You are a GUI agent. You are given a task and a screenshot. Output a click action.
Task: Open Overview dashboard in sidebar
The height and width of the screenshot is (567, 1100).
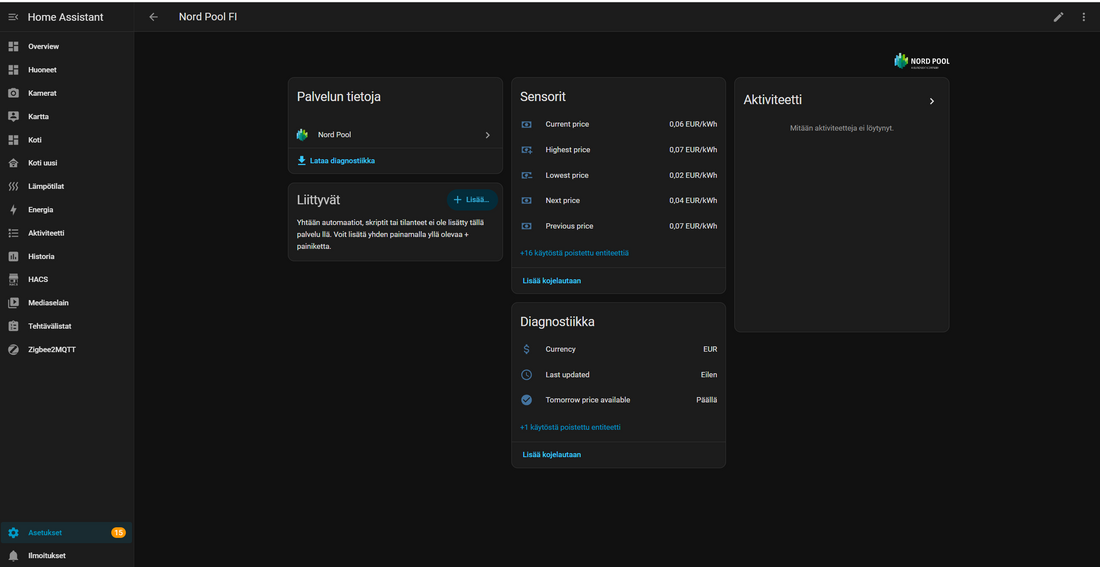(67, 46)
